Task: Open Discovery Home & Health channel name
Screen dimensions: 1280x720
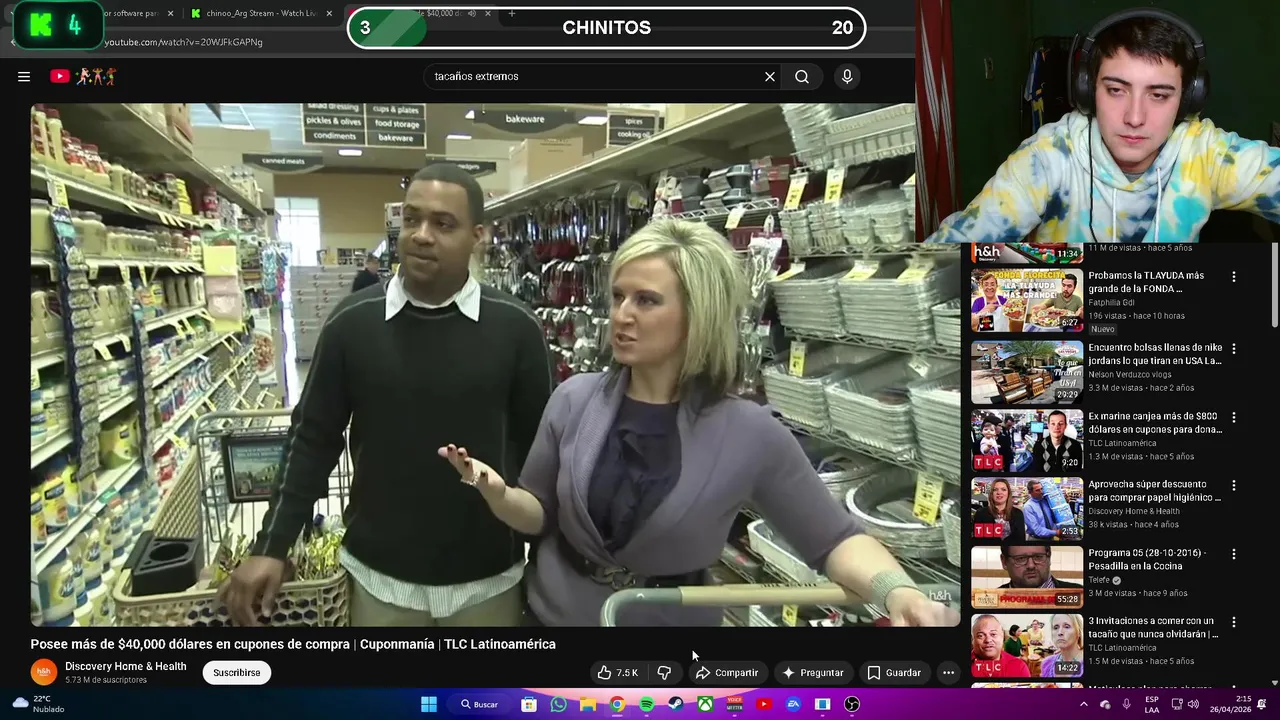Action: click(x=126, y=667)
